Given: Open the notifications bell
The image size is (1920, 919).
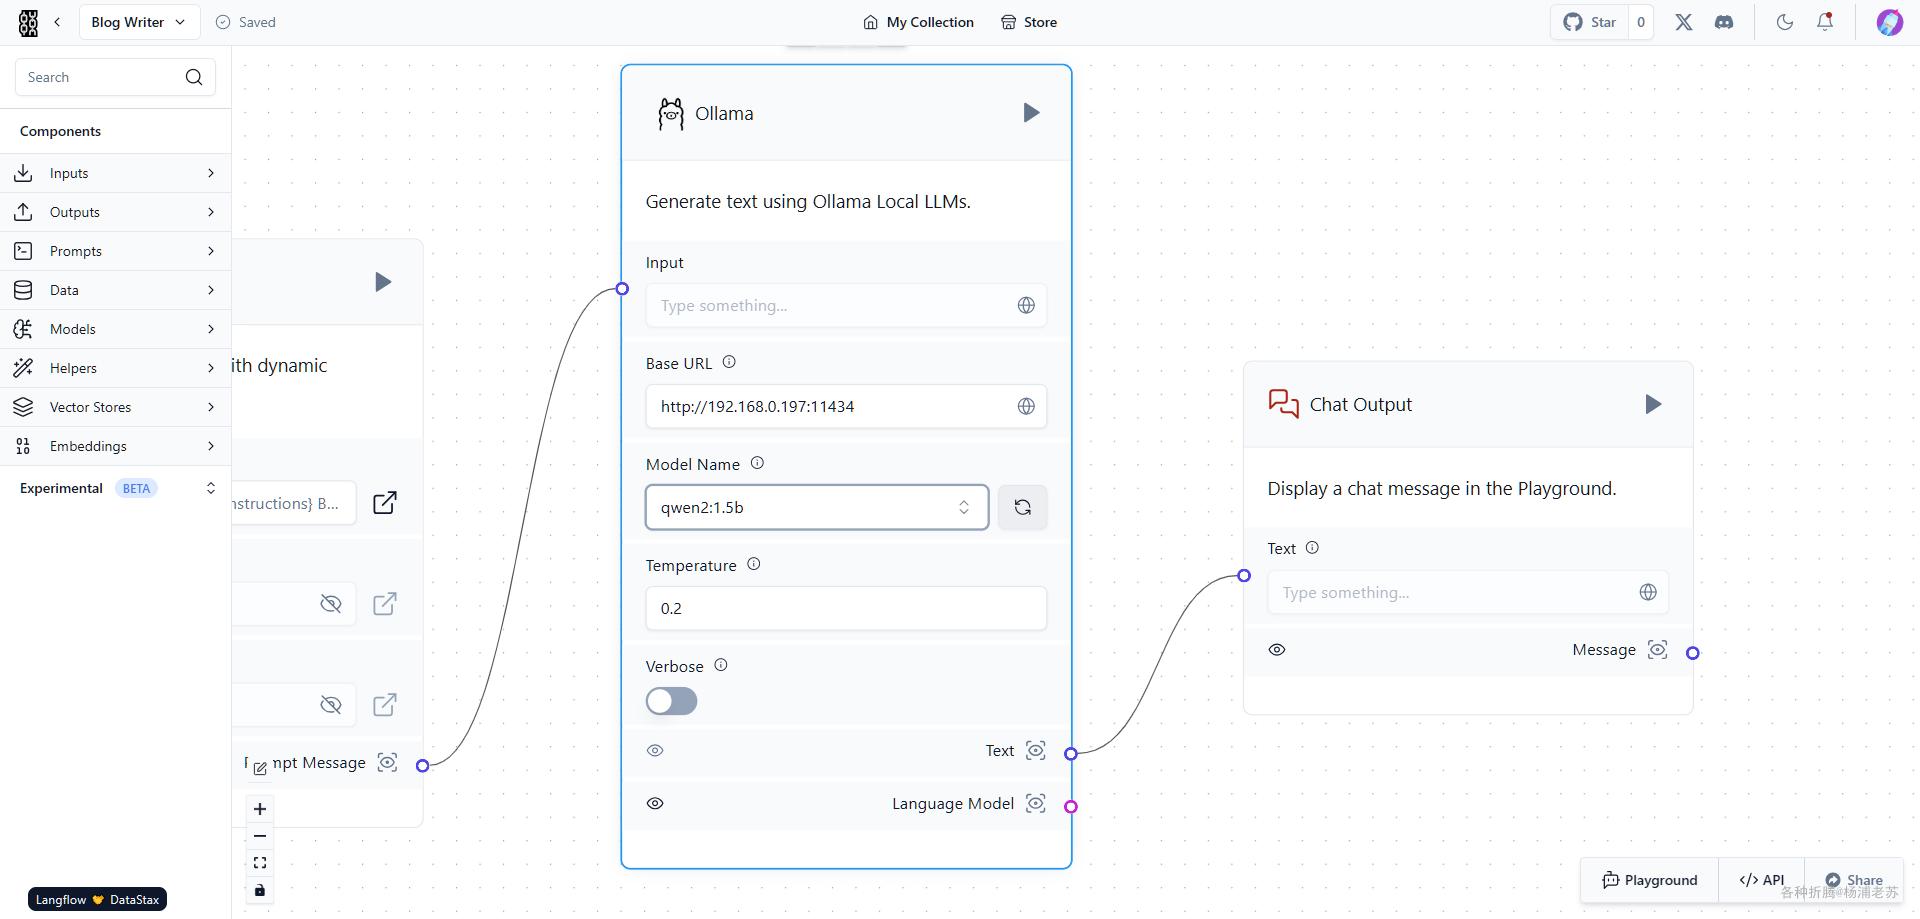Looking at the screenshot, I should (x=1825, y=22).
